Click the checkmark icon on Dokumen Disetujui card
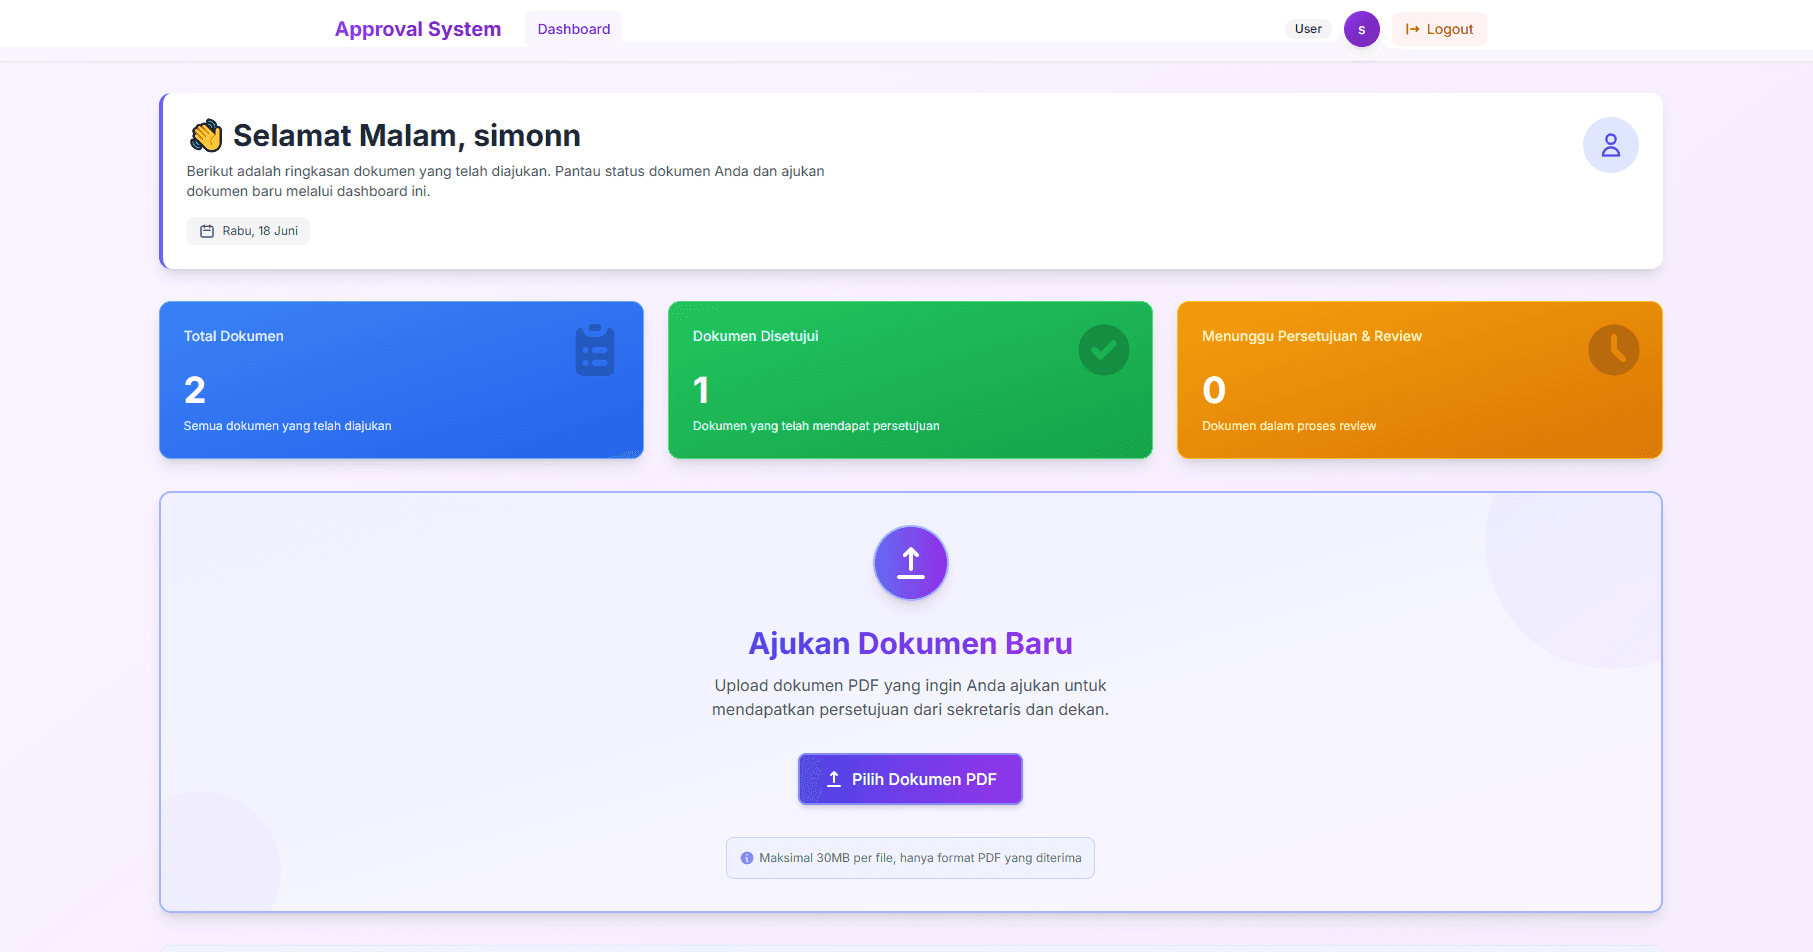This screenshot has height=952, width=1813. 1103,350
